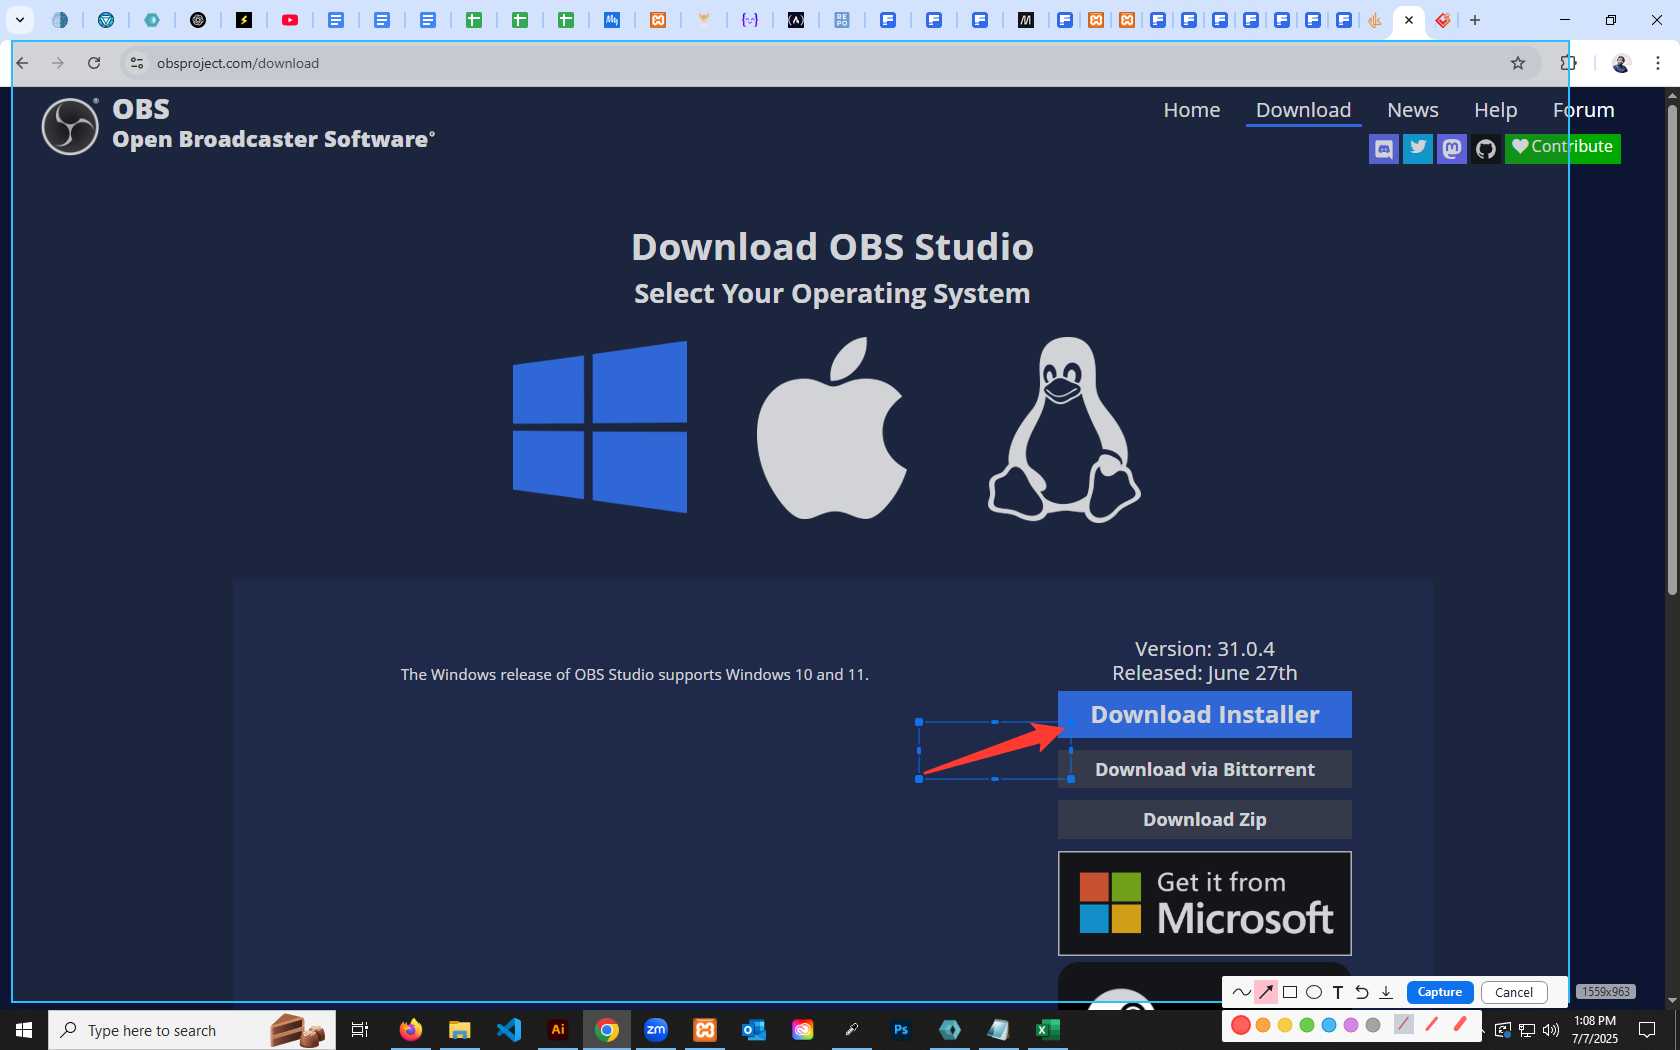
Task: Open the Chrome profile avatar
Action: coord(1621,63)
